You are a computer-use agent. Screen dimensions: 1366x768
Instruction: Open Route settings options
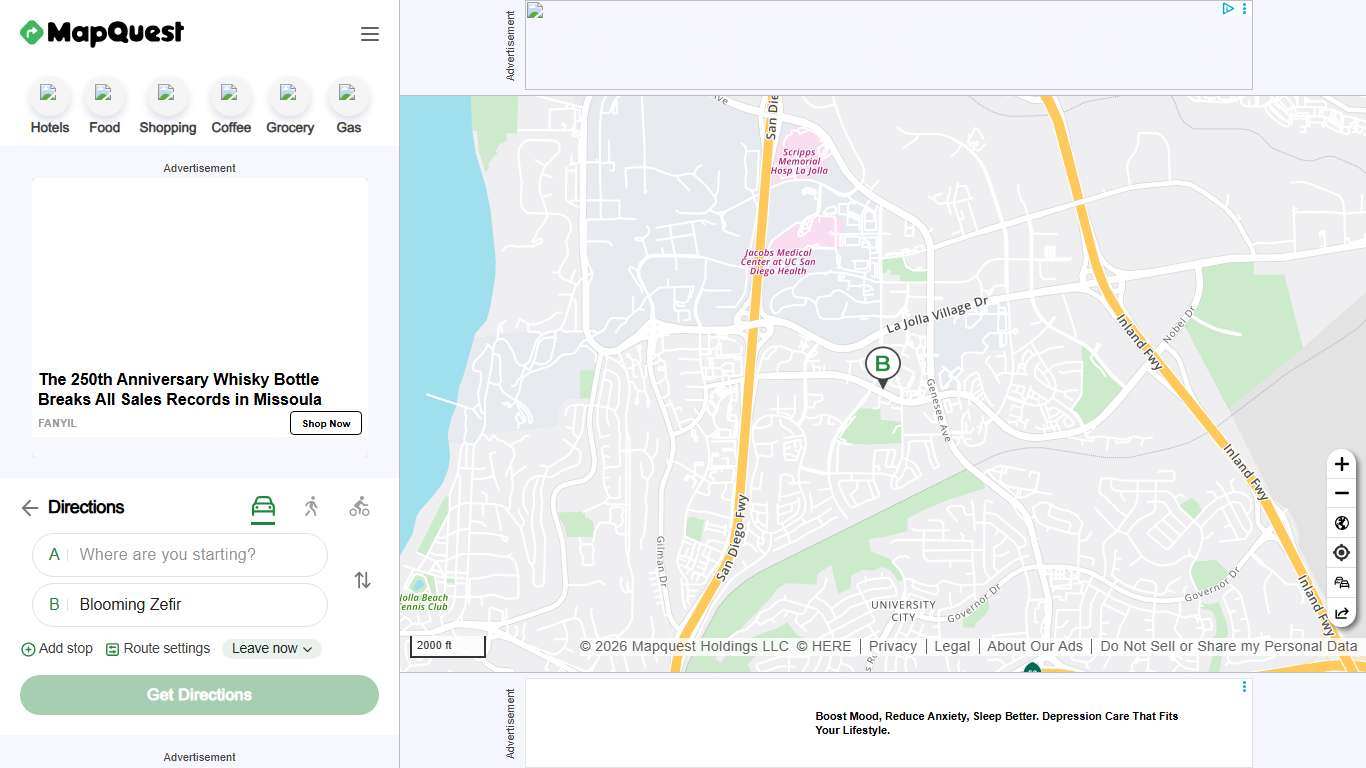pyautogui.click(x=157, y=648)
